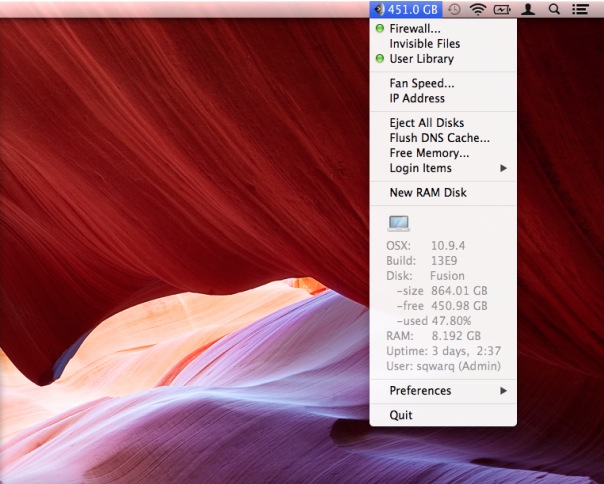Viewport: 604px width, 484px height.
Task: Open the Wi-Fi status menu
Action: (478, 9)
